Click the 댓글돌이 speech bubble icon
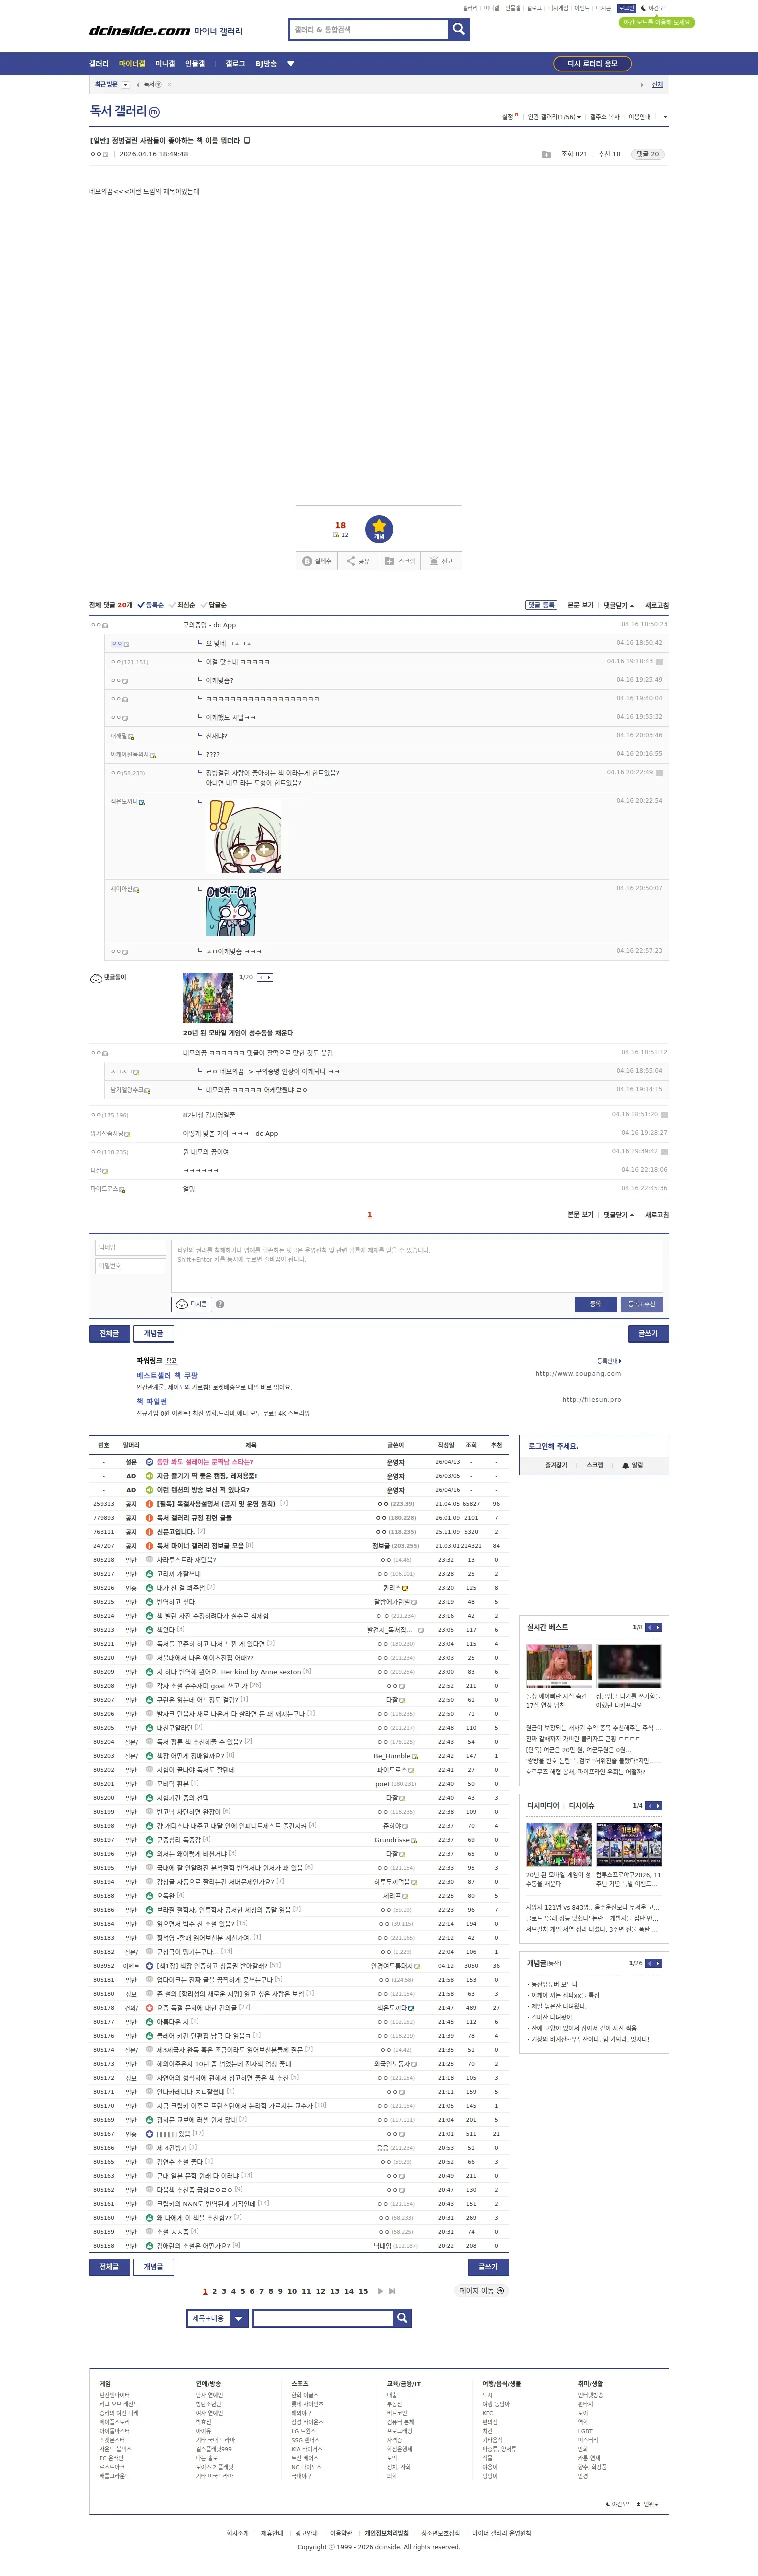758x2576 pixels. pyautogui.click(x=96, y=978)
